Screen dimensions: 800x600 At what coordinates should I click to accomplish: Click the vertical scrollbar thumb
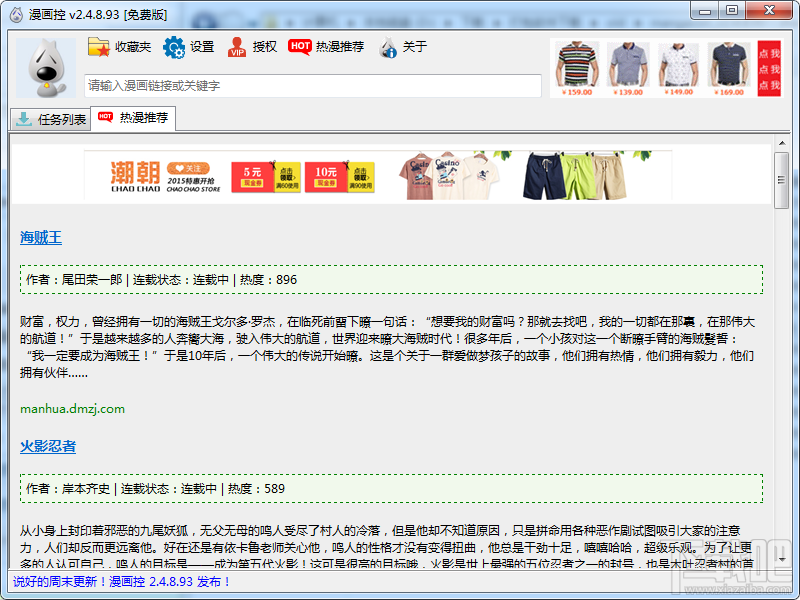pos(782,180)
